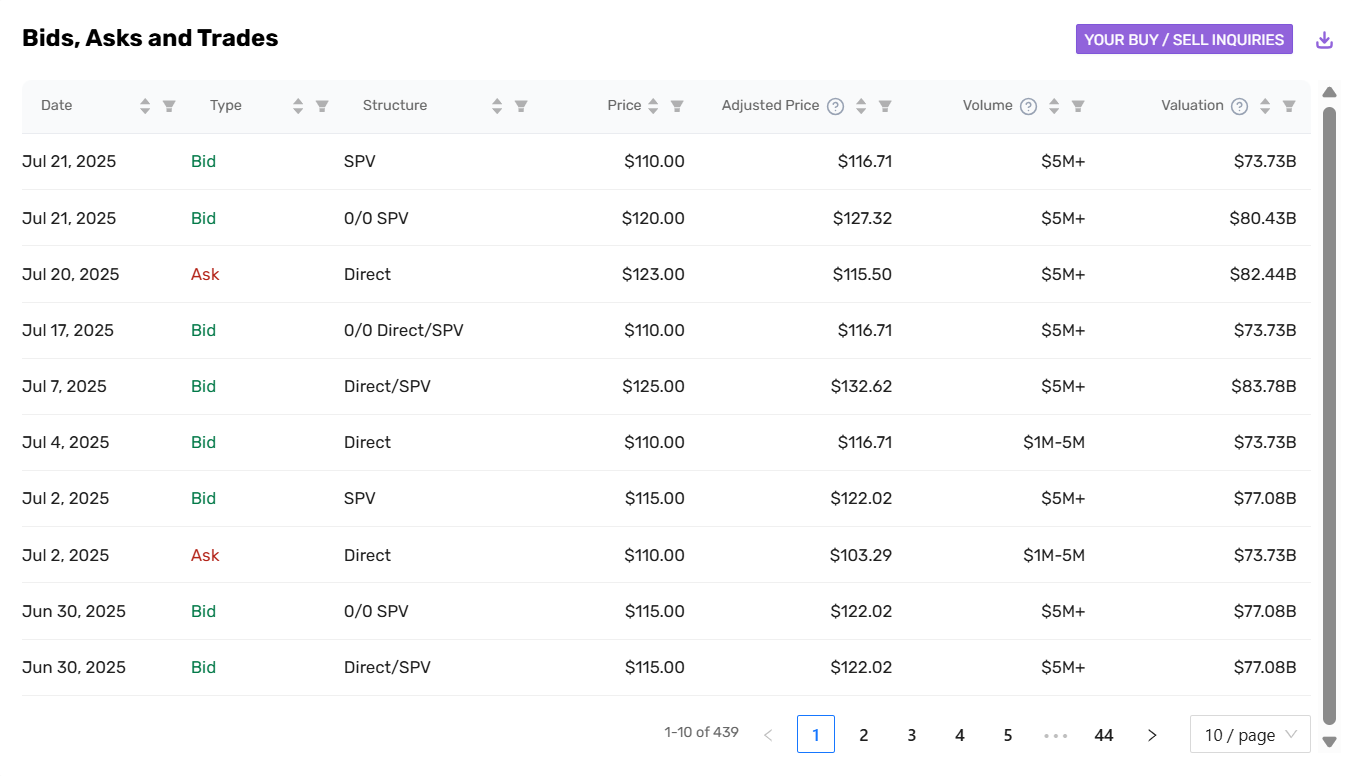
Task: Click Ask type in Jul 20, 2025 row
Action: (205, 274)
